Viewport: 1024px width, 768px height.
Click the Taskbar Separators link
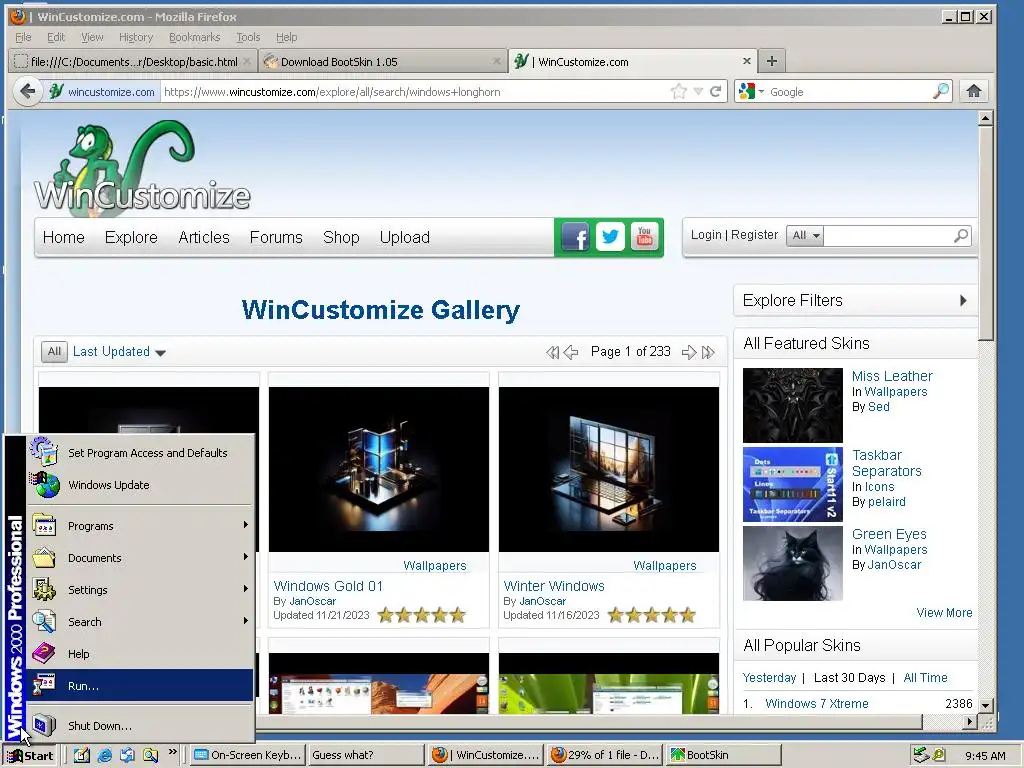click(886, 463)
